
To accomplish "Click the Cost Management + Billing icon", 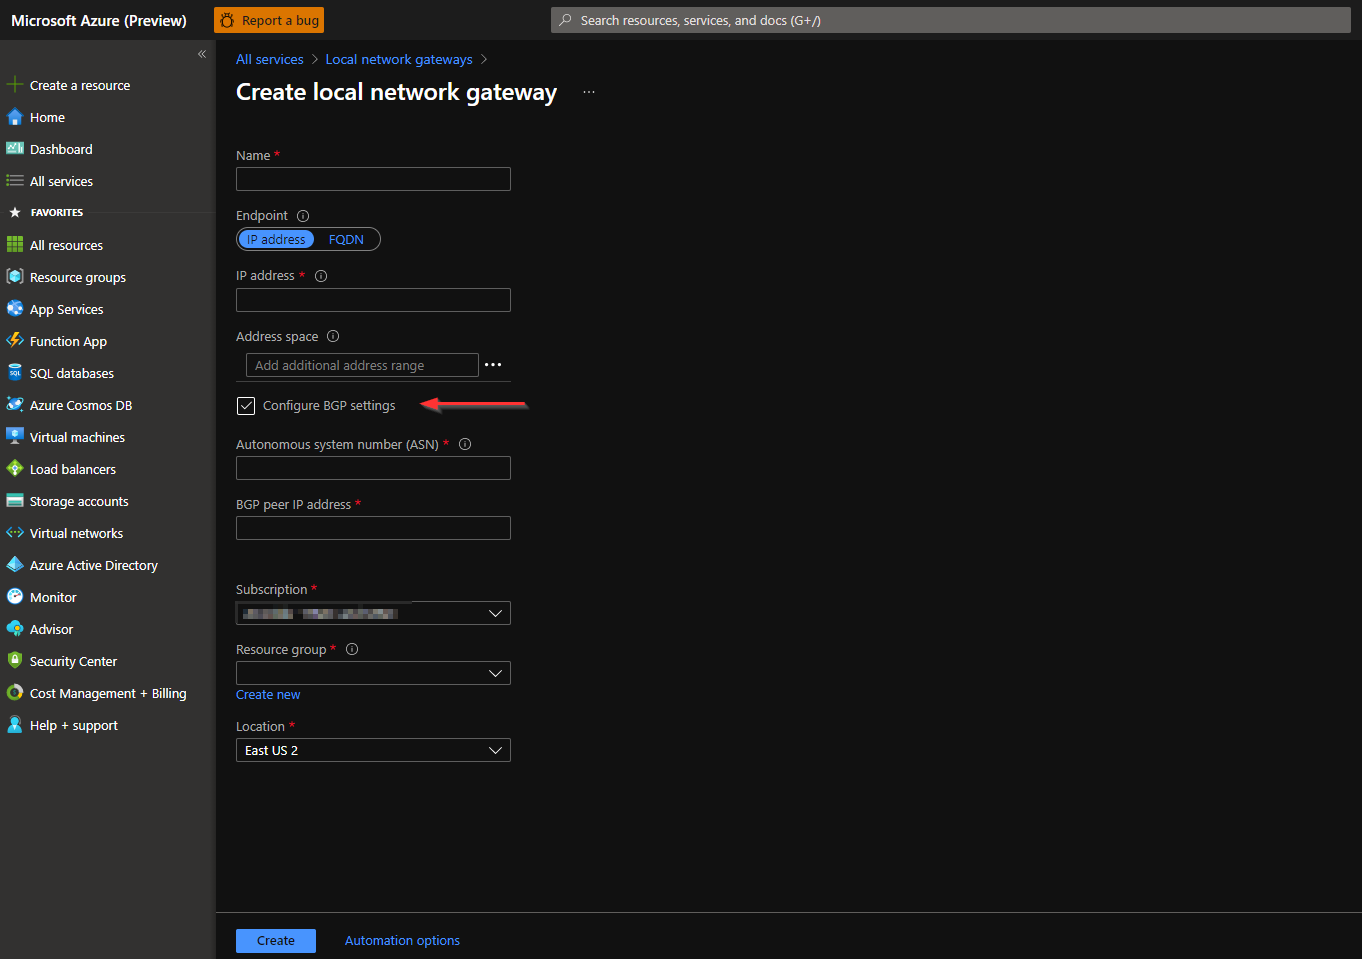I will (15, 693).
